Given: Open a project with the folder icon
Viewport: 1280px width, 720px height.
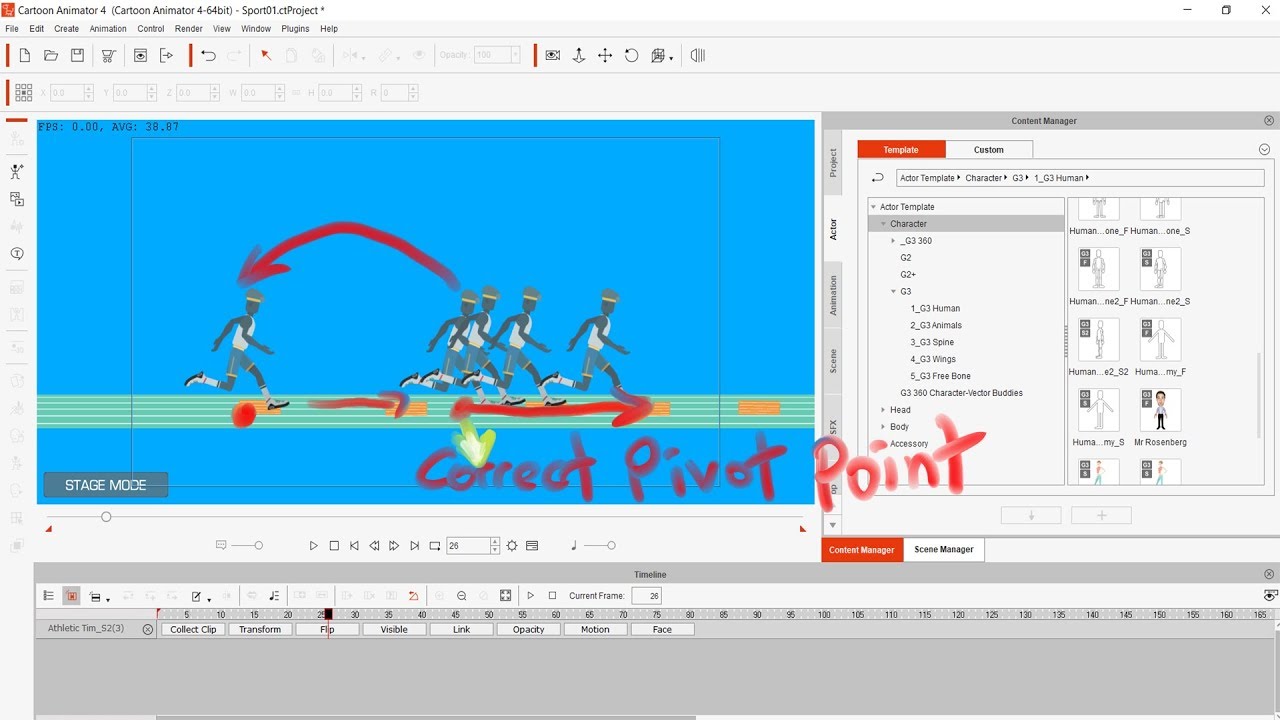Looking at the screenshot, I should pyautogui.click(x=50, y=56).
